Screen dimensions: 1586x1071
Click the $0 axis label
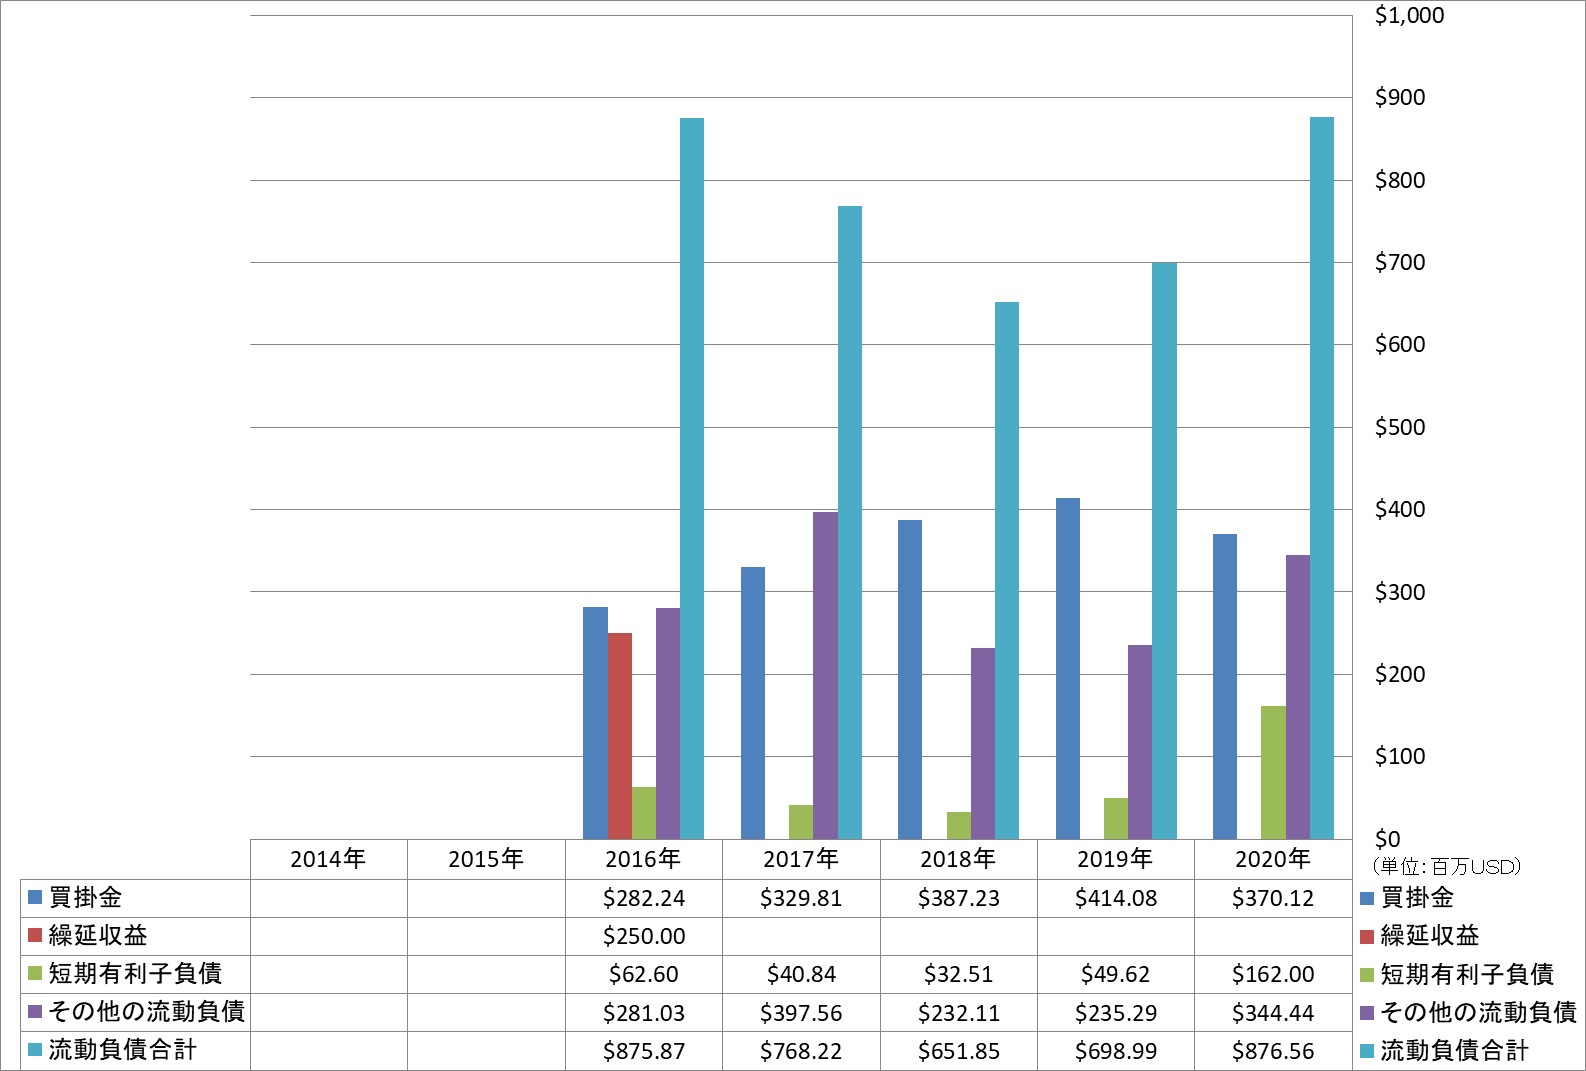pos(1388,839)
